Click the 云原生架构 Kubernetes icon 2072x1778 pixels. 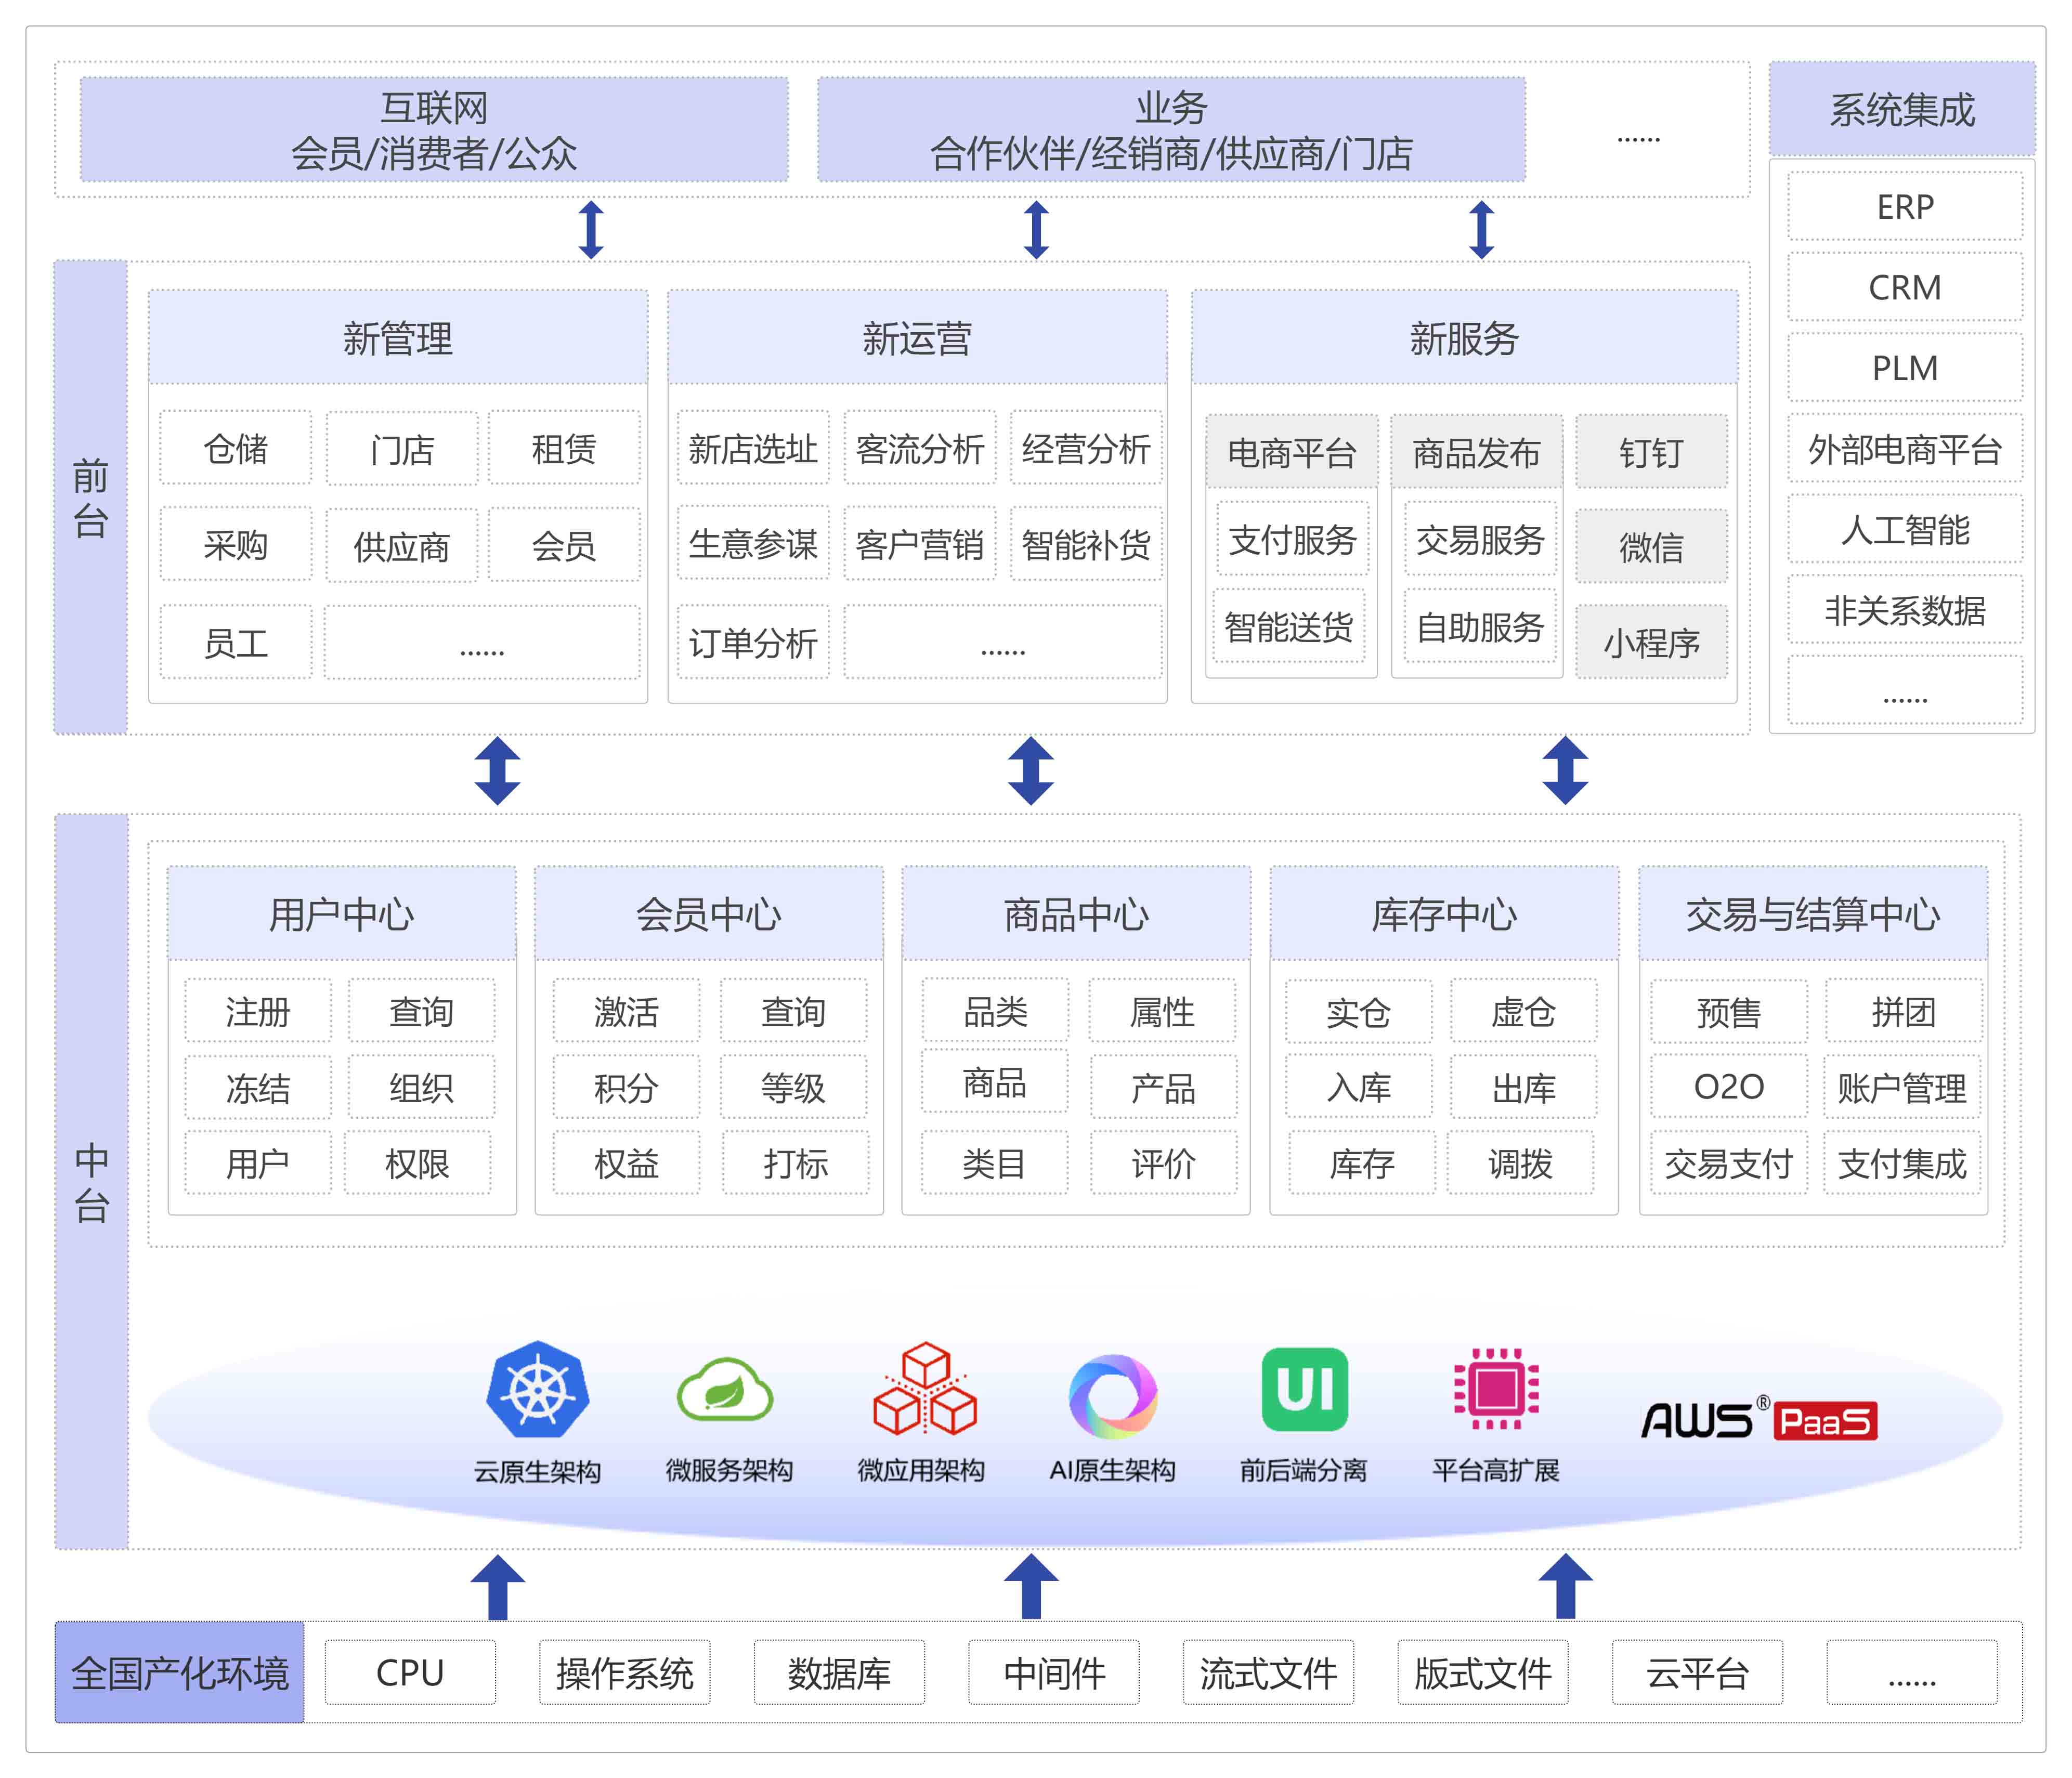(x=537, y=1391)
